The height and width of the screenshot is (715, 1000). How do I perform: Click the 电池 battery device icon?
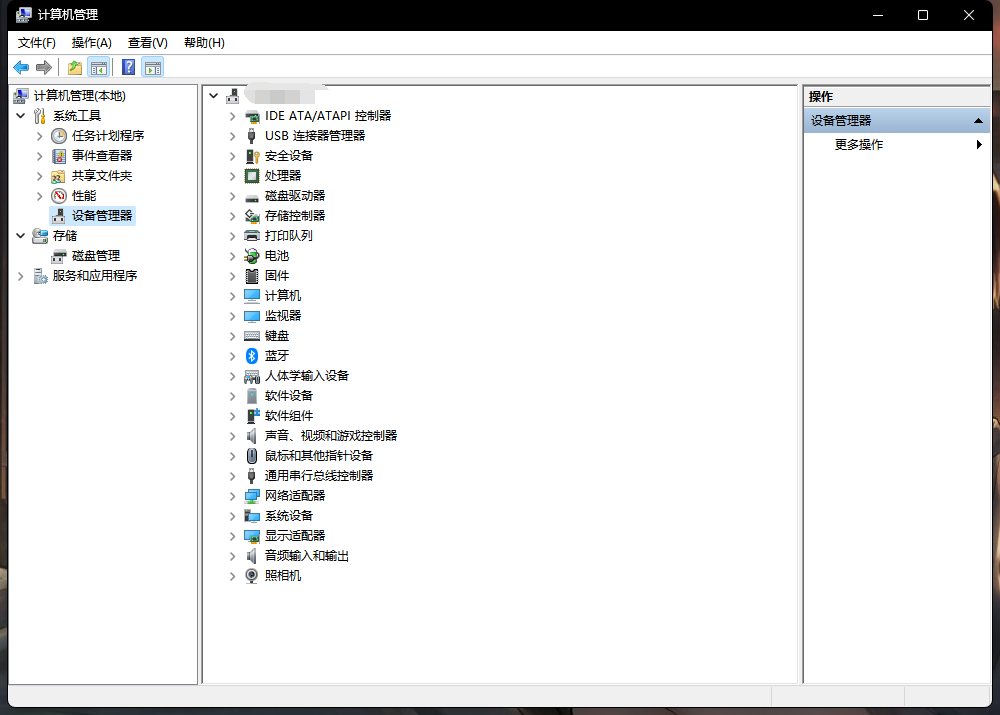pyautogui.click(x=252, y=256)
